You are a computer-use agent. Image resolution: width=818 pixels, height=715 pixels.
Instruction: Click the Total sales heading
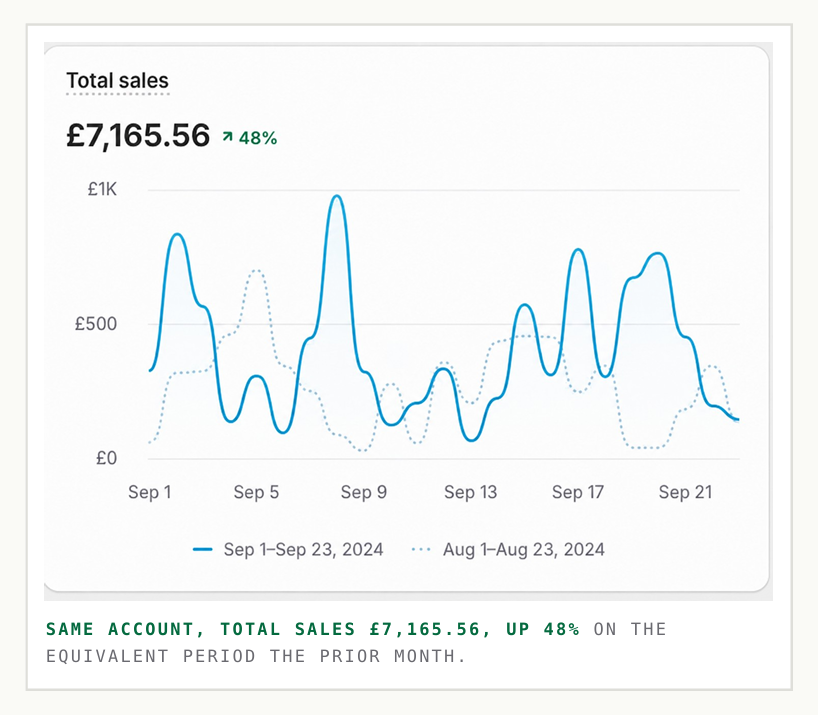(117, 81)
